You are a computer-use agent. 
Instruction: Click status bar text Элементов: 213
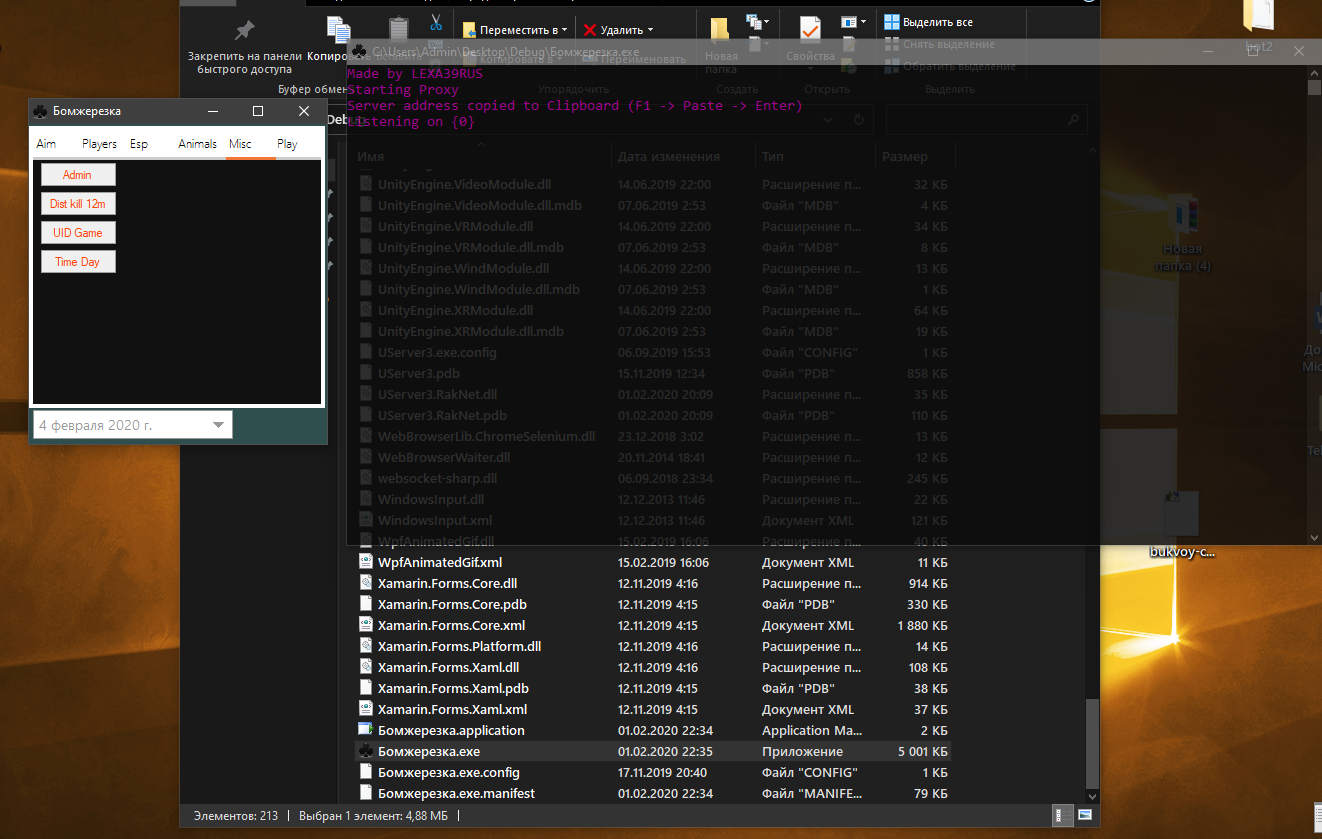(236, 817)
